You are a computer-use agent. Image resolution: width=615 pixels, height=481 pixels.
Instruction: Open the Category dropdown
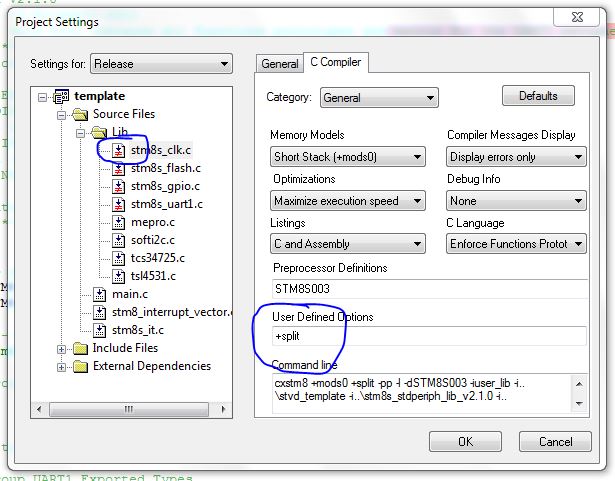[x=379, y=98]
